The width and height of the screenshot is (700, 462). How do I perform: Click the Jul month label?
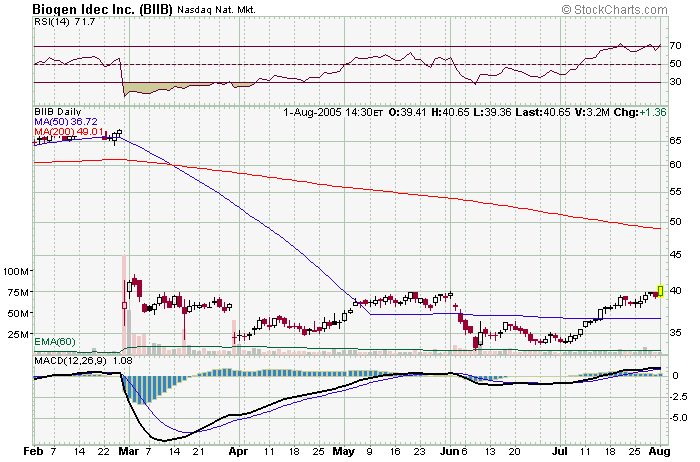coord(559,451)
